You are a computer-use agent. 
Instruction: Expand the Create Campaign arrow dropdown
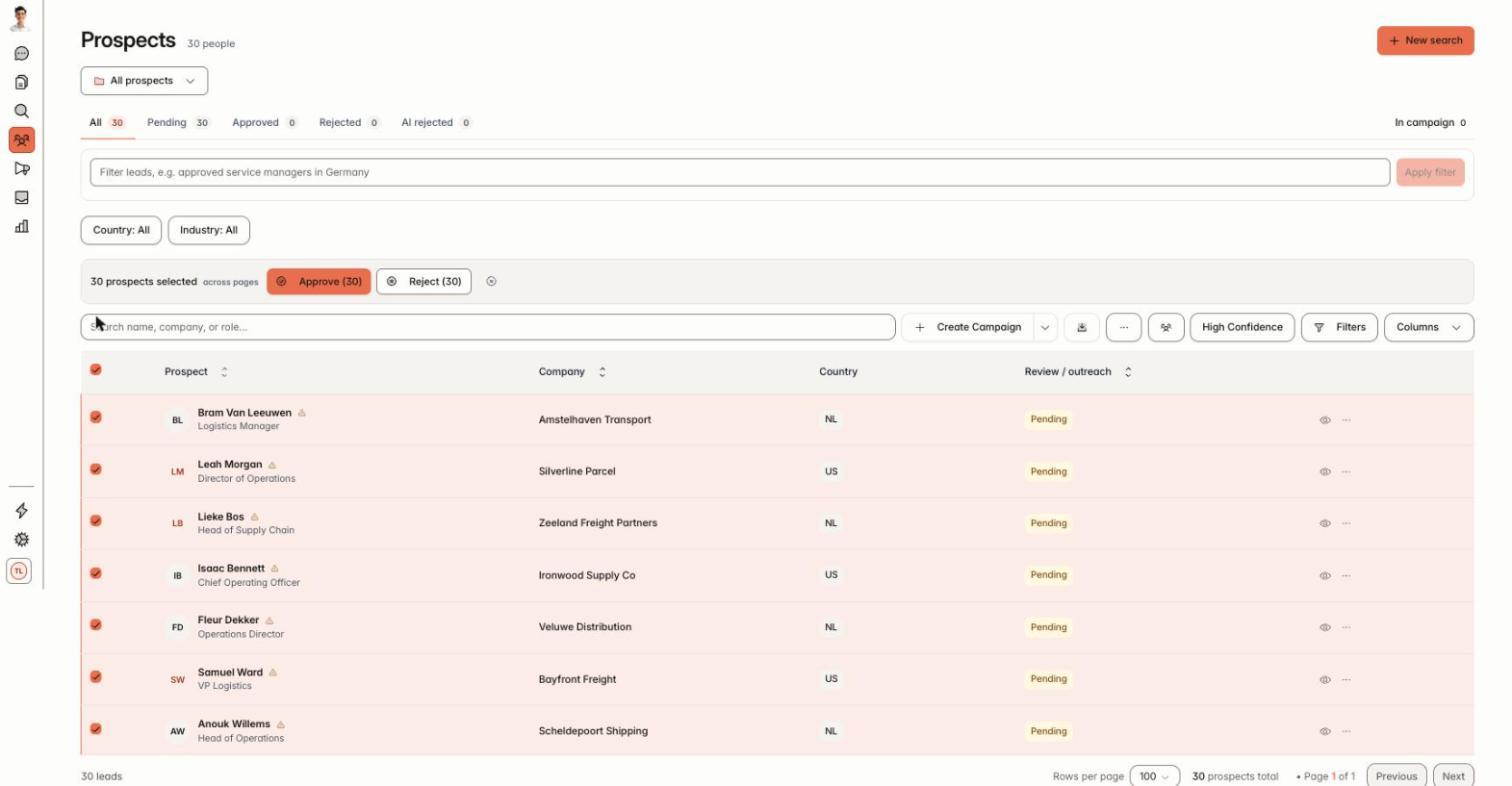pyautogui.click(x=1045, y=327)
